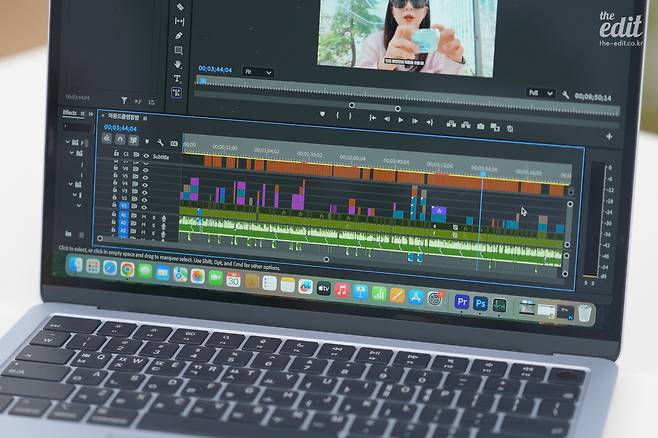Expand the first folder in Effects panel

(x=69, y=142)
